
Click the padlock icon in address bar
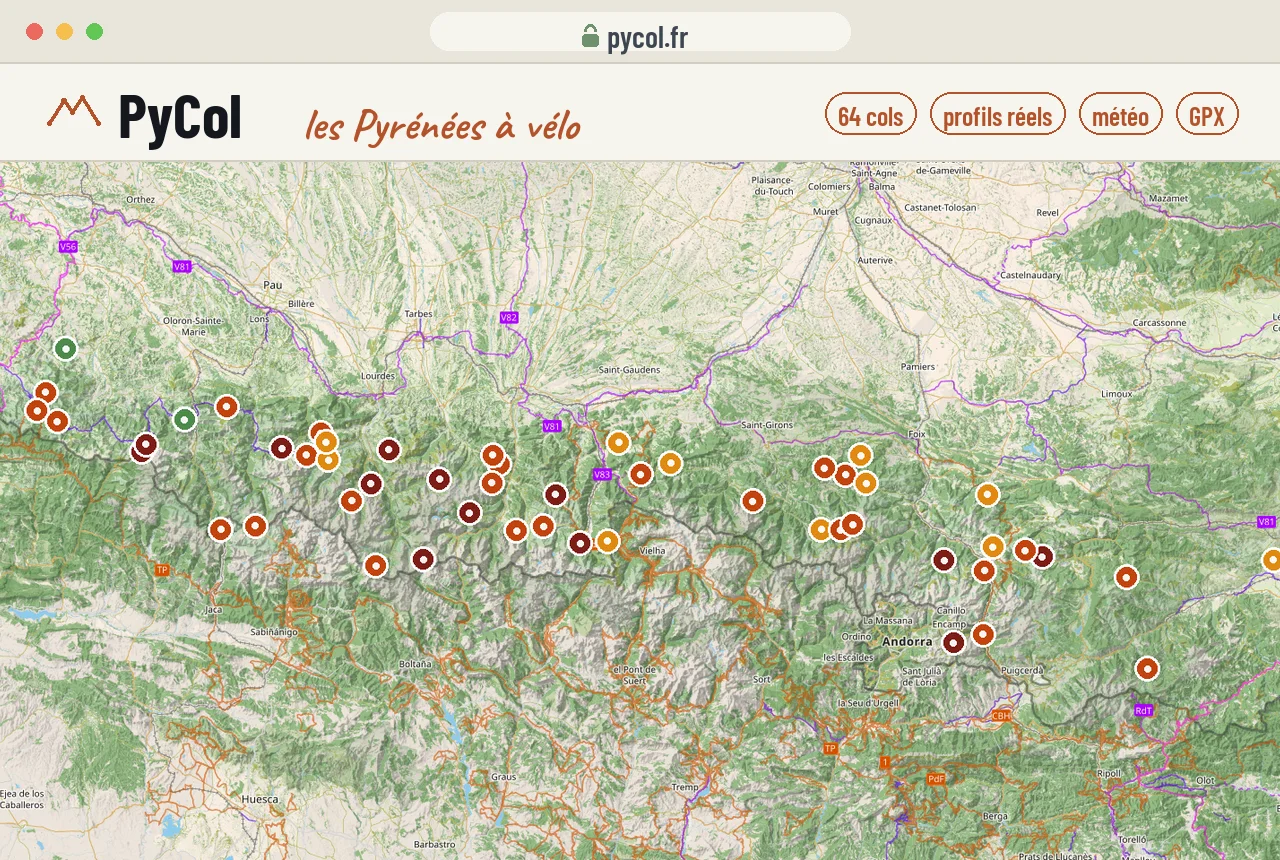[x=590, y=36]
